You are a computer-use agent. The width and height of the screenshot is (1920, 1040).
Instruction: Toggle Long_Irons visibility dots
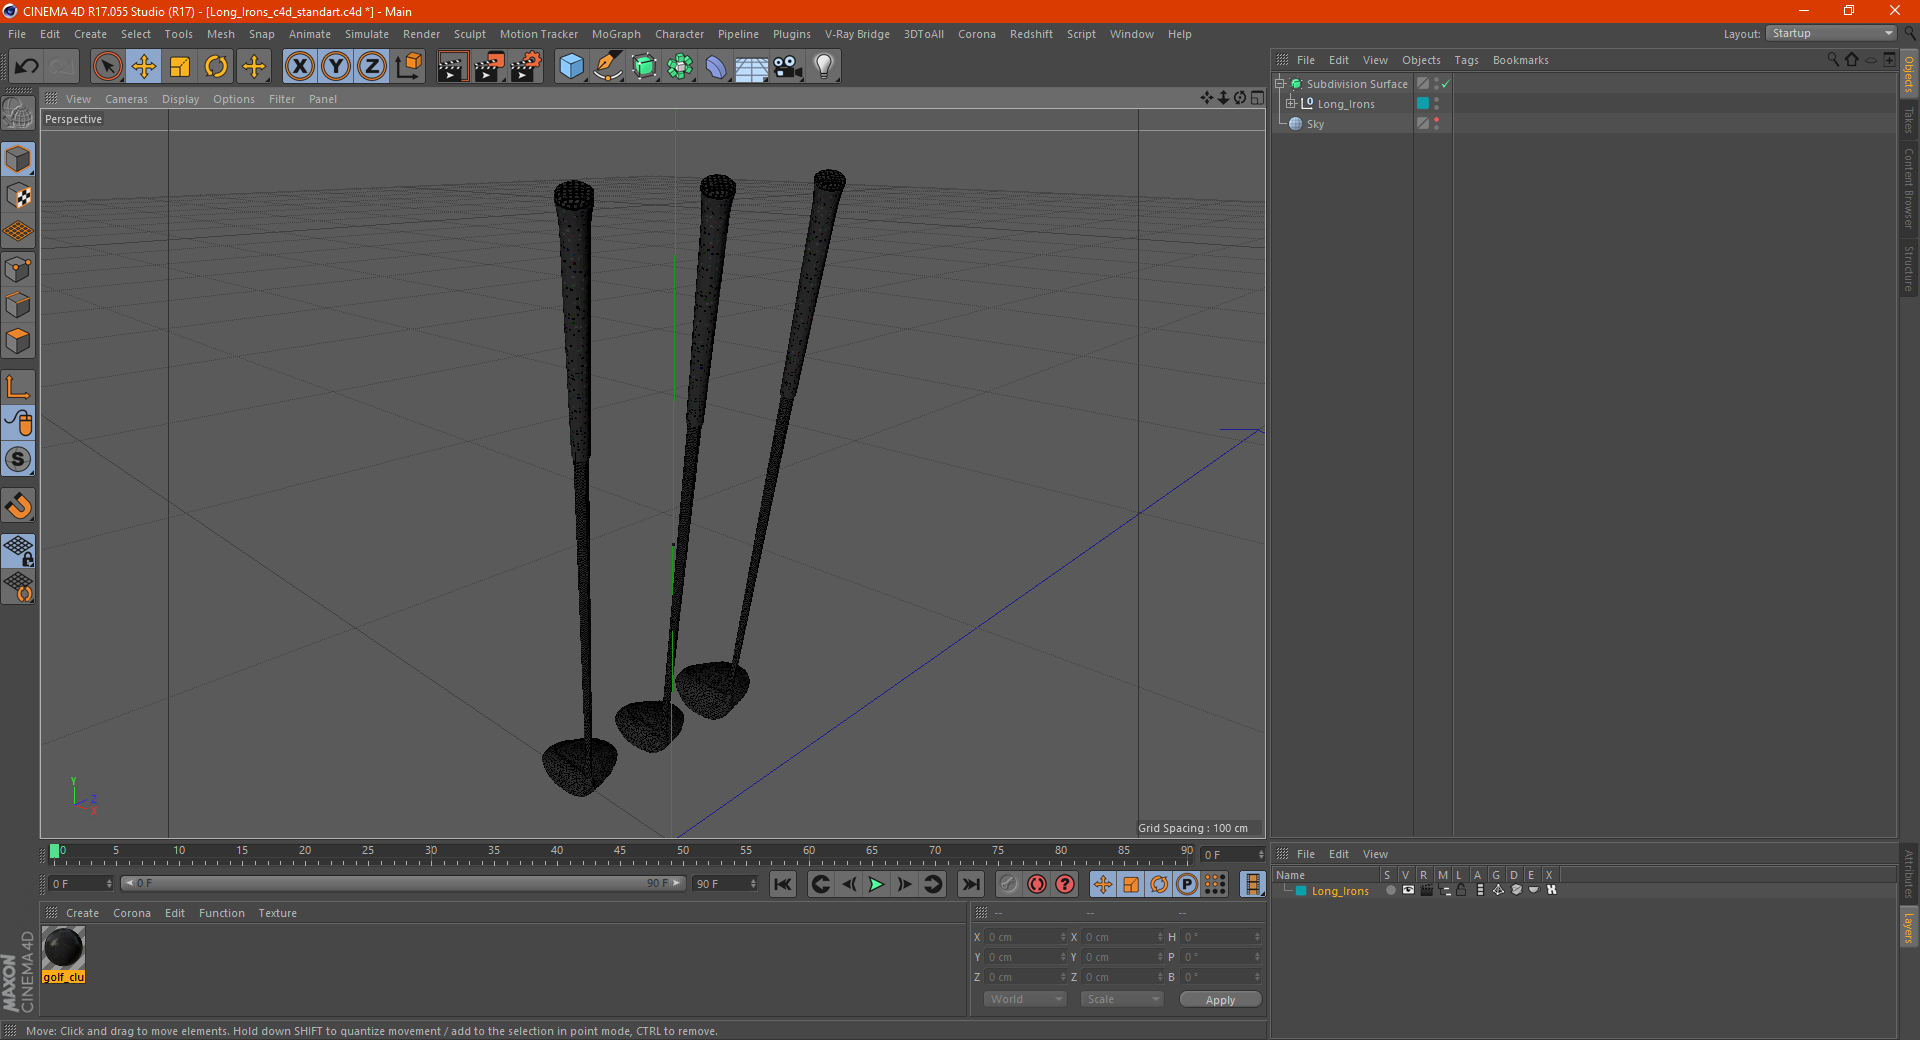(1437, 104)
